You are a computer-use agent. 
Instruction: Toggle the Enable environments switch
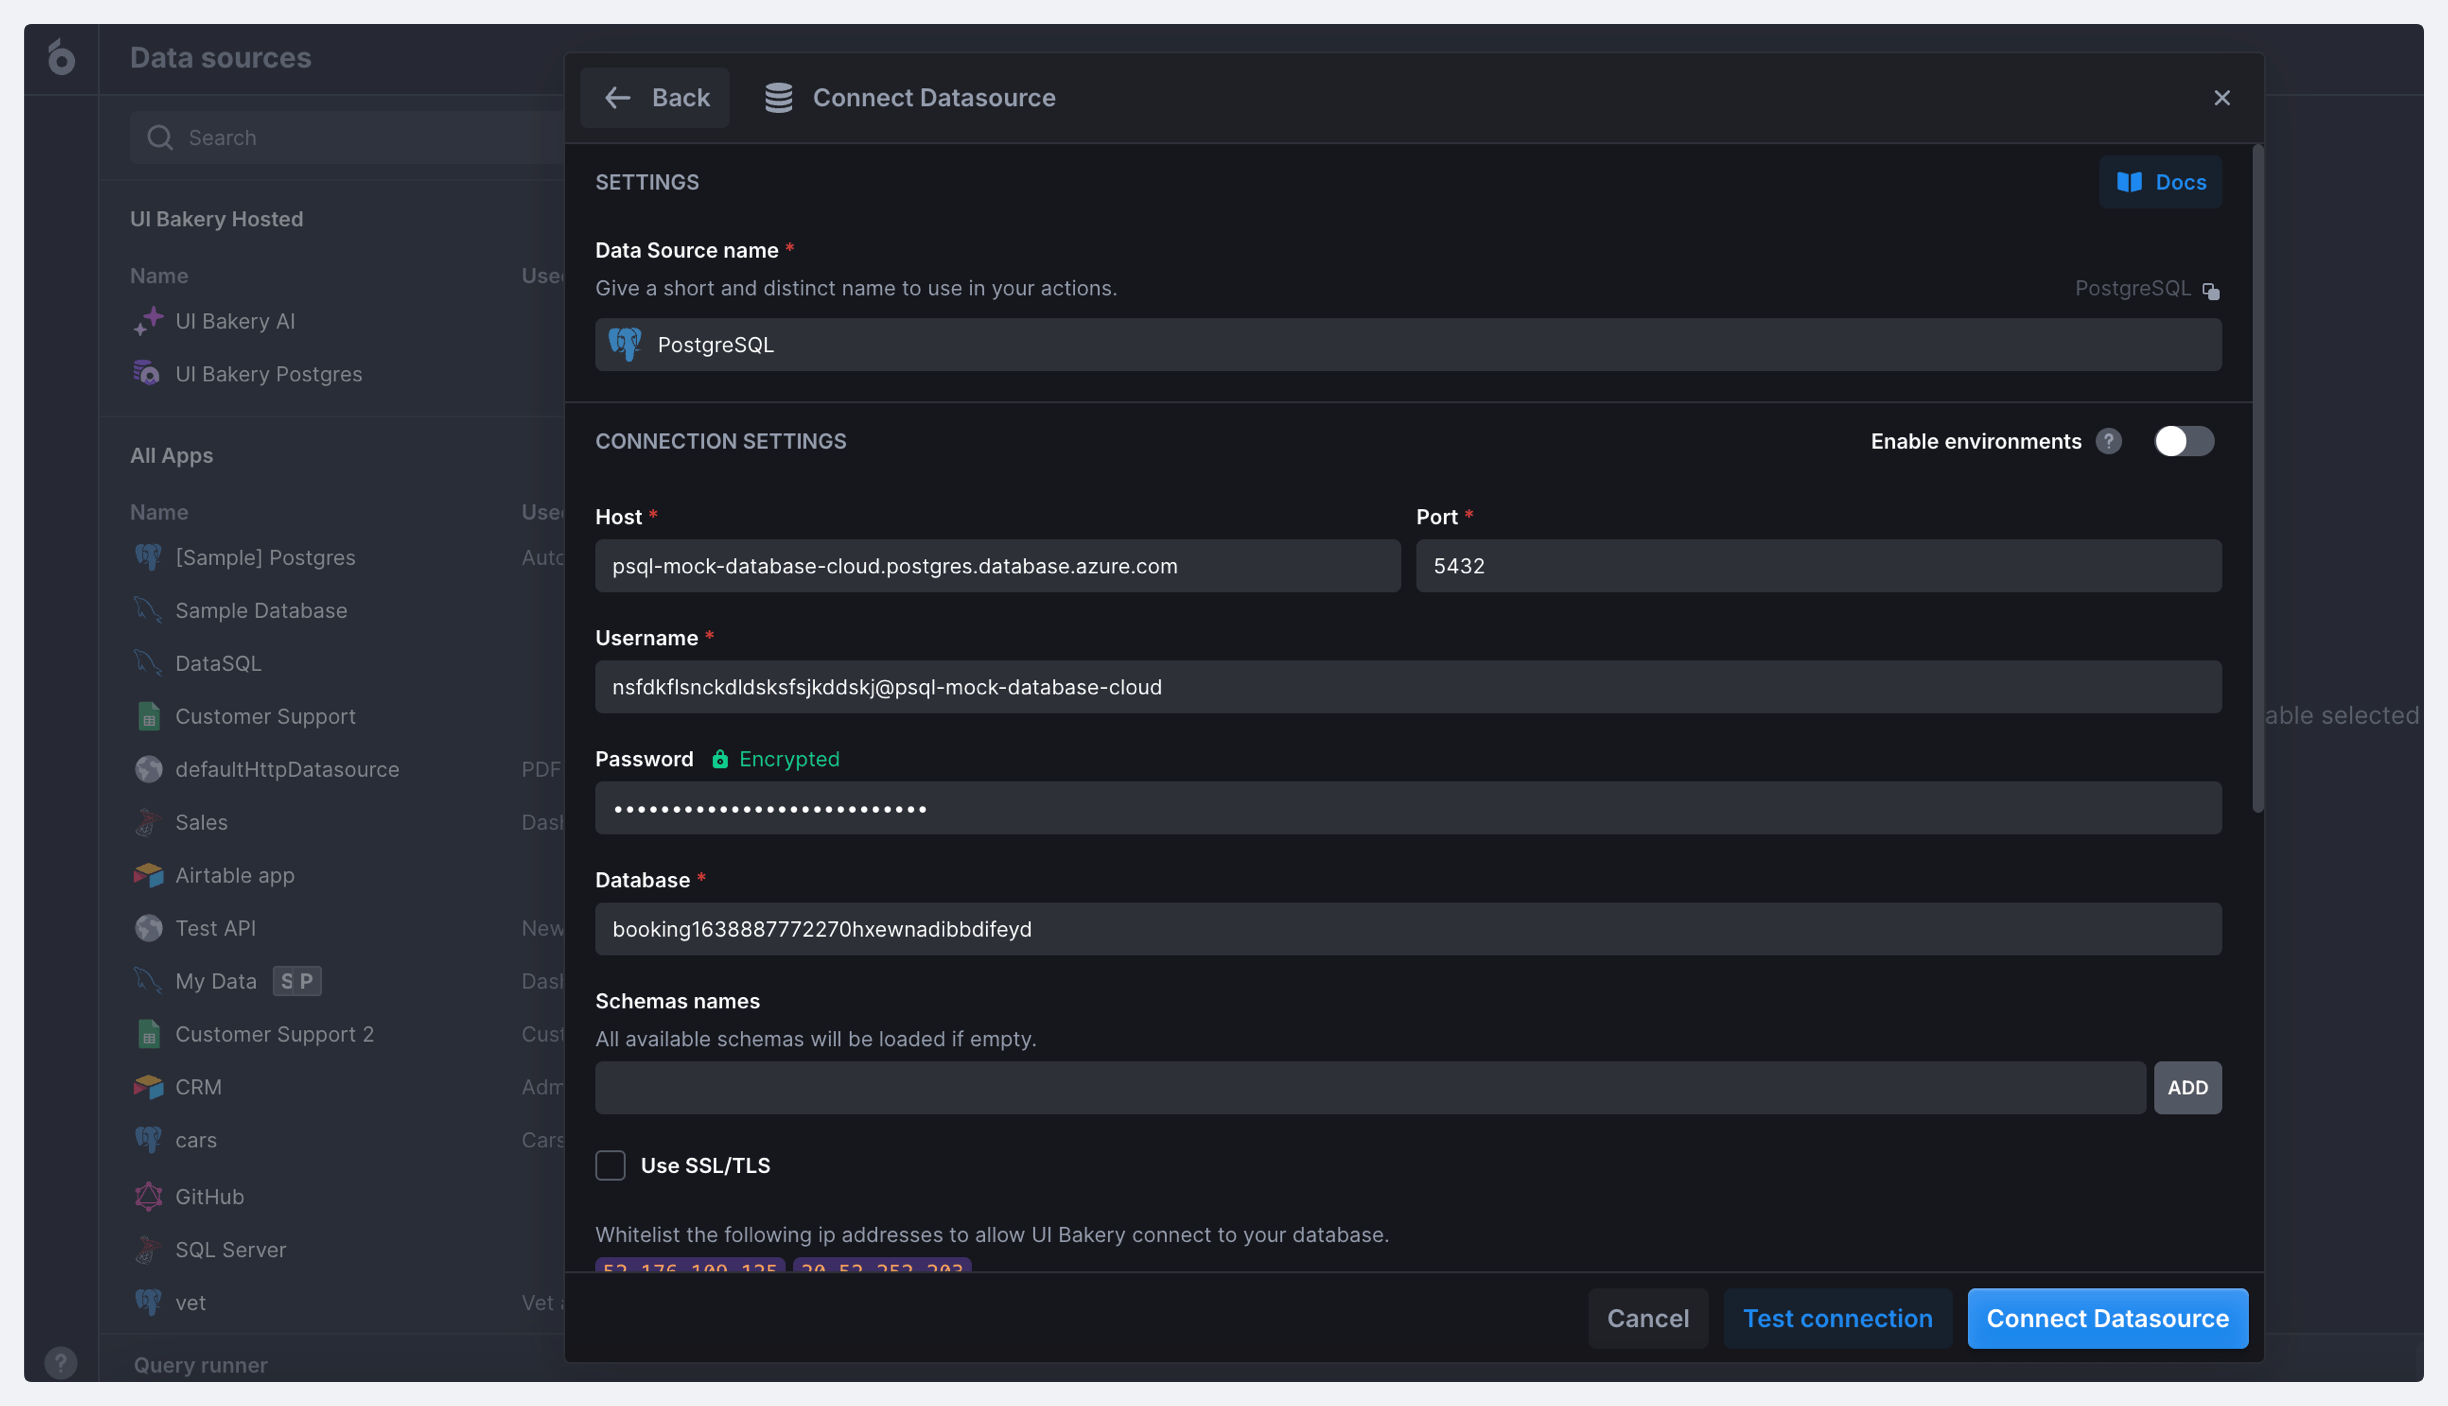click(2183, 441)
